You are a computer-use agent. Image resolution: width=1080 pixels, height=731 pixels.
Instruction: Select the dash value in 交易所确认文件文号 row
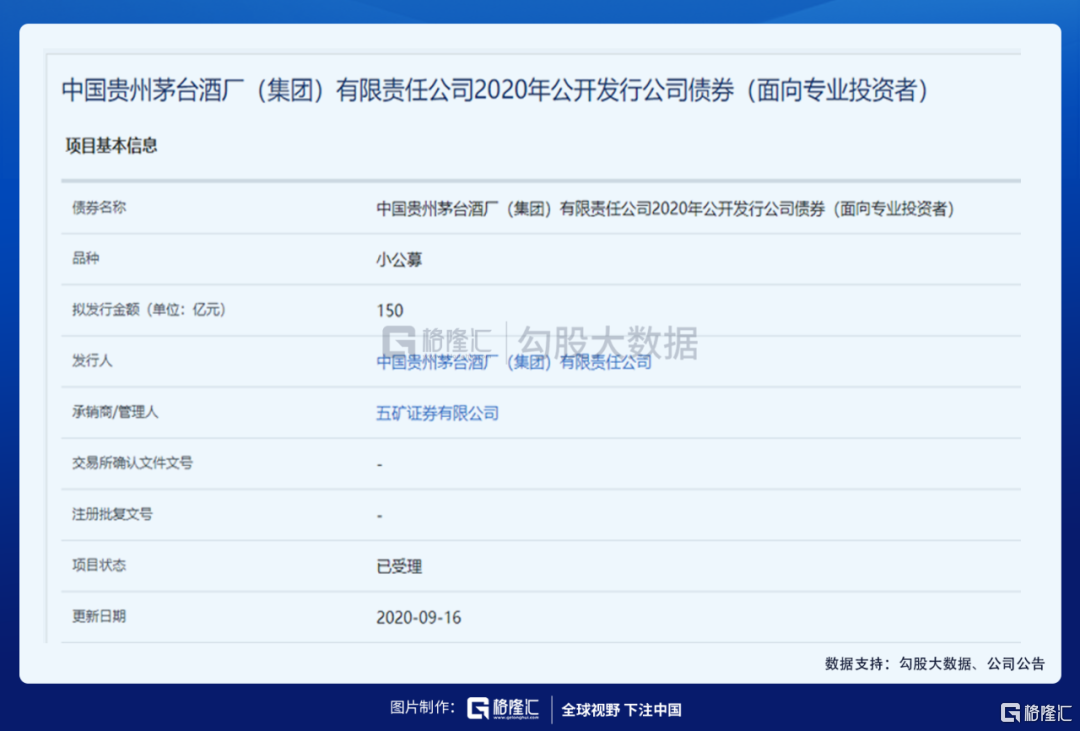[380, 465]
